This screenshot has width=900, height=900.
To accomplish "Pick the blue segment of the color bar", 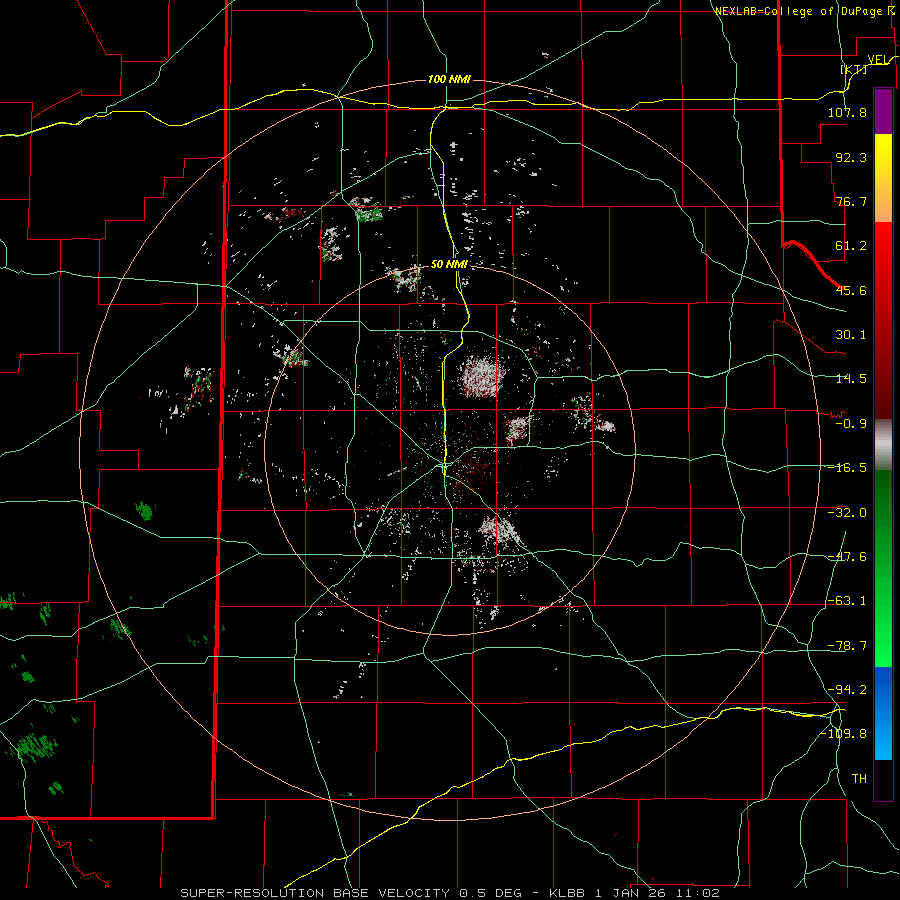I will point(883,713).
